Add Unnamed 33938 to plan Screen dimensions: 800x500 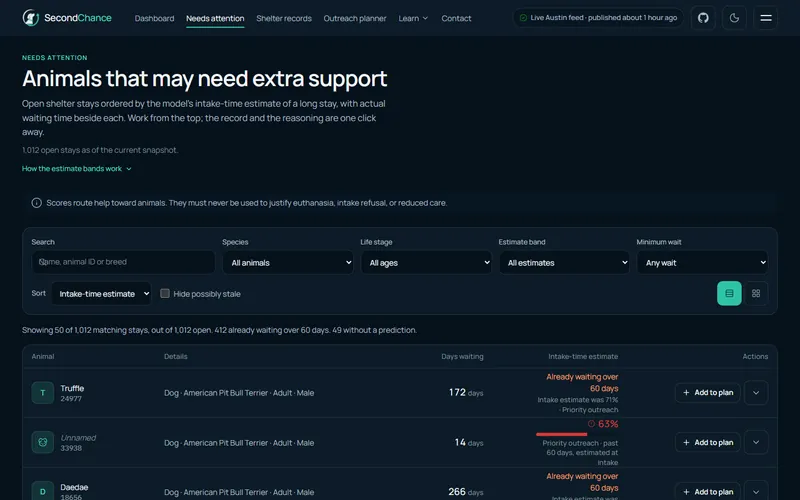[708, 442]
